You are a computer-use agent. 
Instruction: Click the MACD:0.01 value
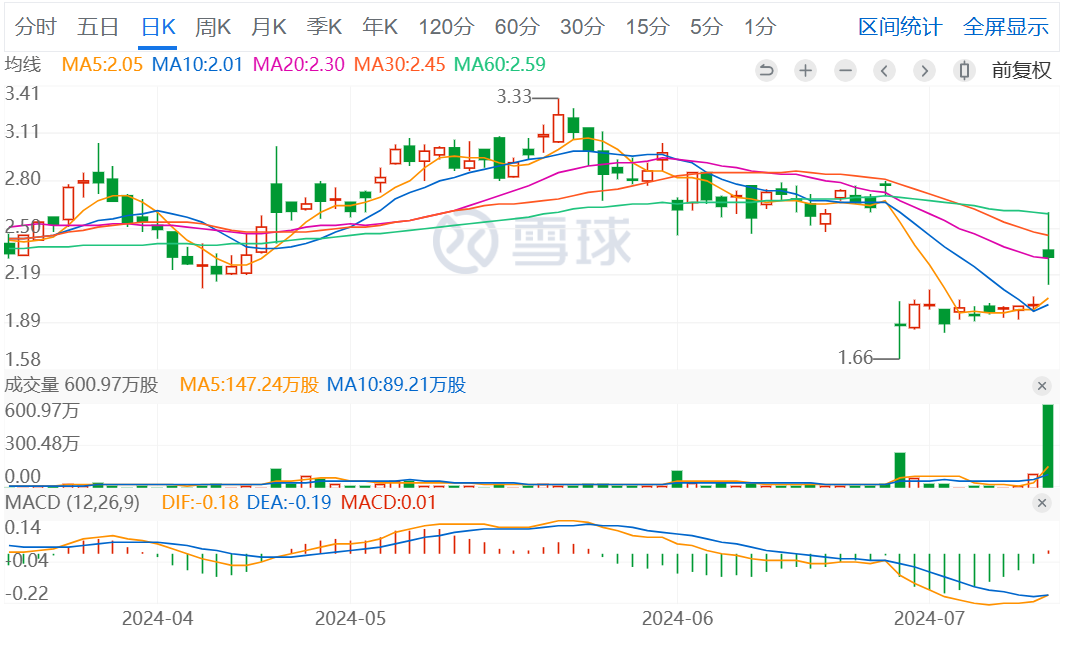point(388,503)
